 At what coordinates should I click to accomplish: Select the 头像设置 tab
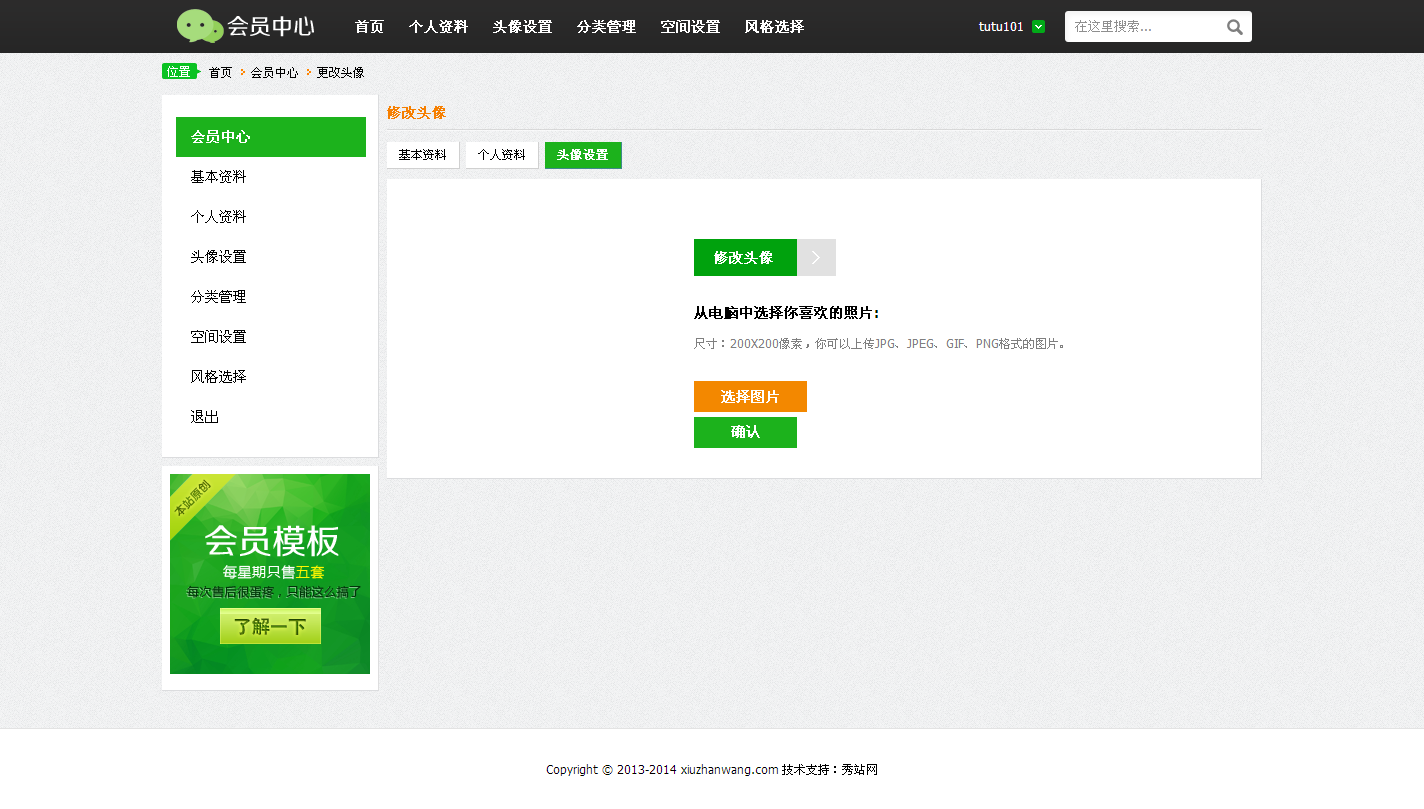582,155
